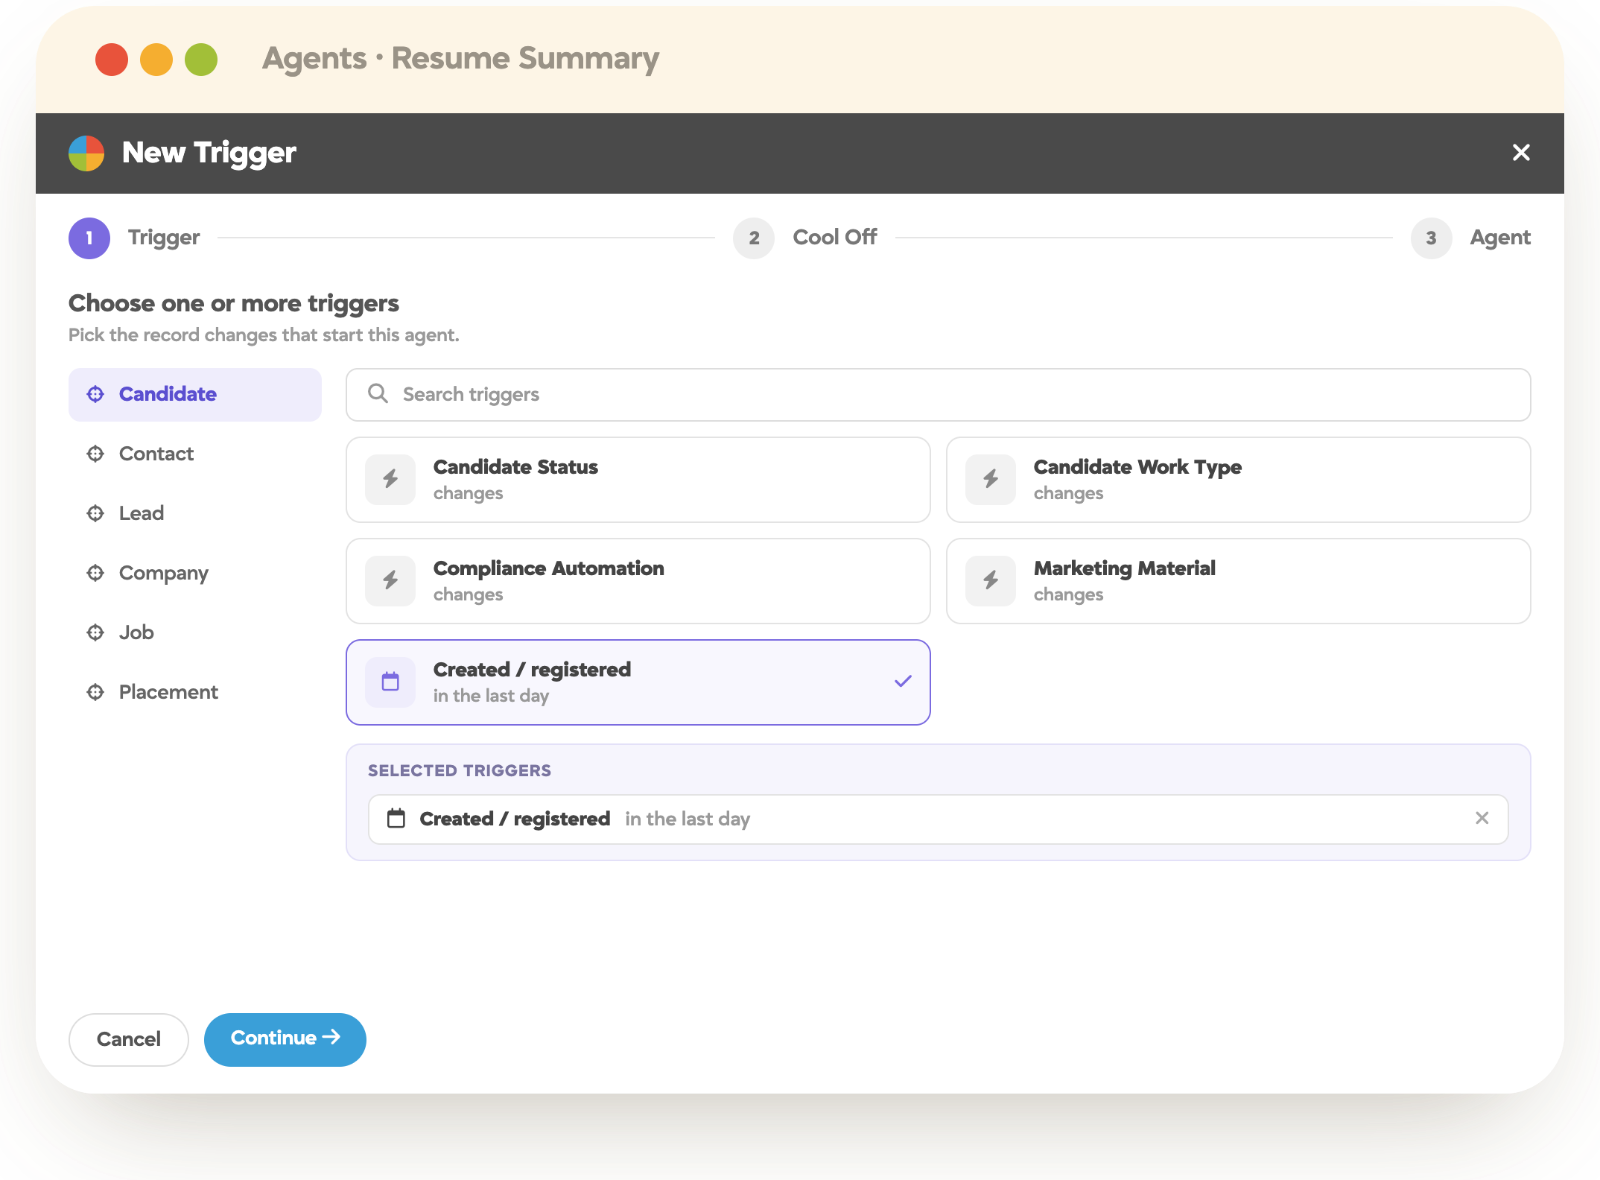
Task: Click the lightning icon on Candidate Status
Action: (x=390, y=479)
